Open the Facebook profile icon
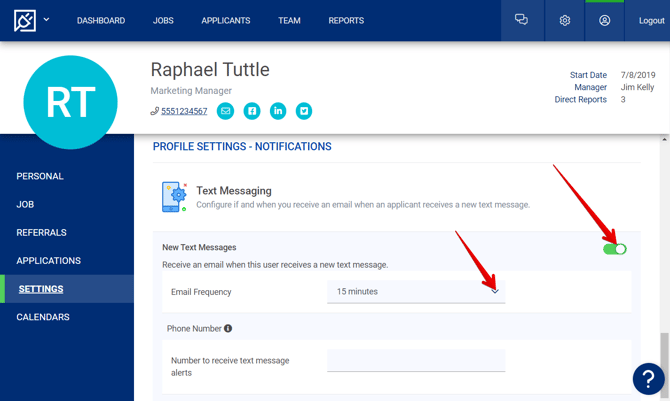Image resolution: width=670 pixels, height=401 pixels. [252, 111]
